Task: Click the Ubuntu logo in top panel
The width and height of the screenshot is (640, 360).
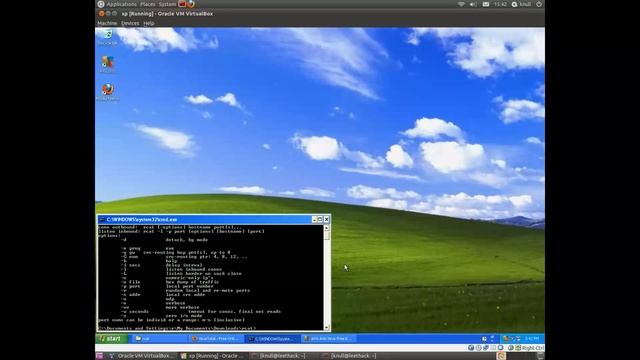Action: (101, 4)
